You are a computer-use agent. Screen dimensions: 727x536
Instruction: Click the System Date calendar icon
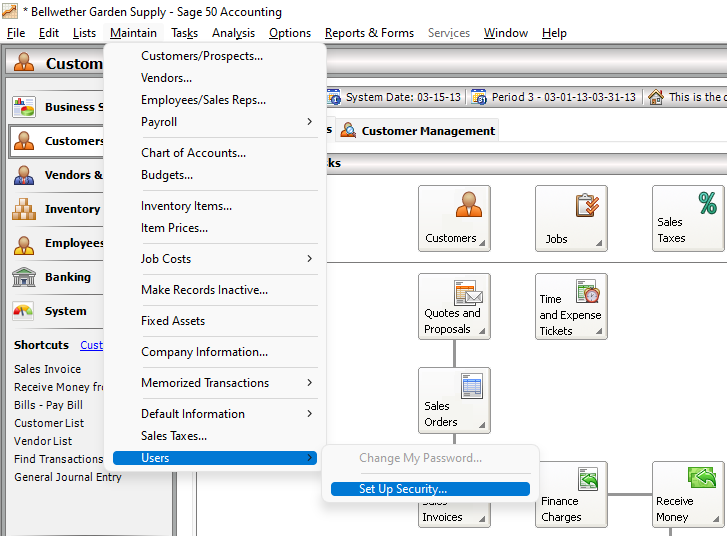334,97
